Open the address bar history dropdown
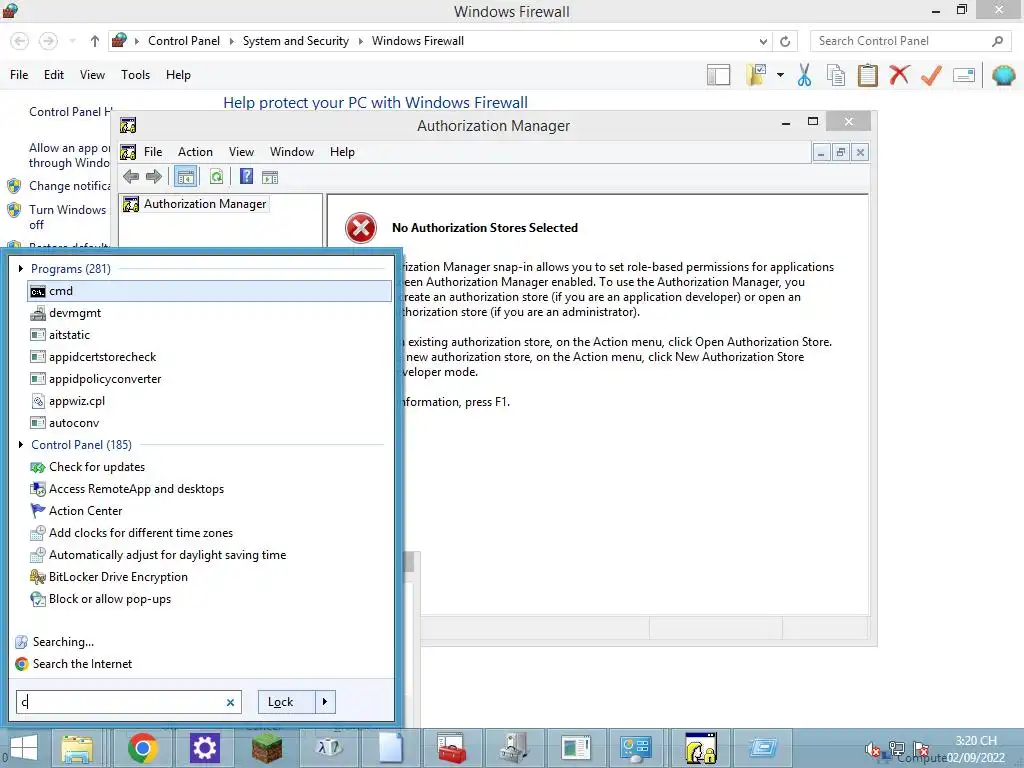The height and width of the screenshot is (768, 1024). pyautogui.click(x=763, y=41)
